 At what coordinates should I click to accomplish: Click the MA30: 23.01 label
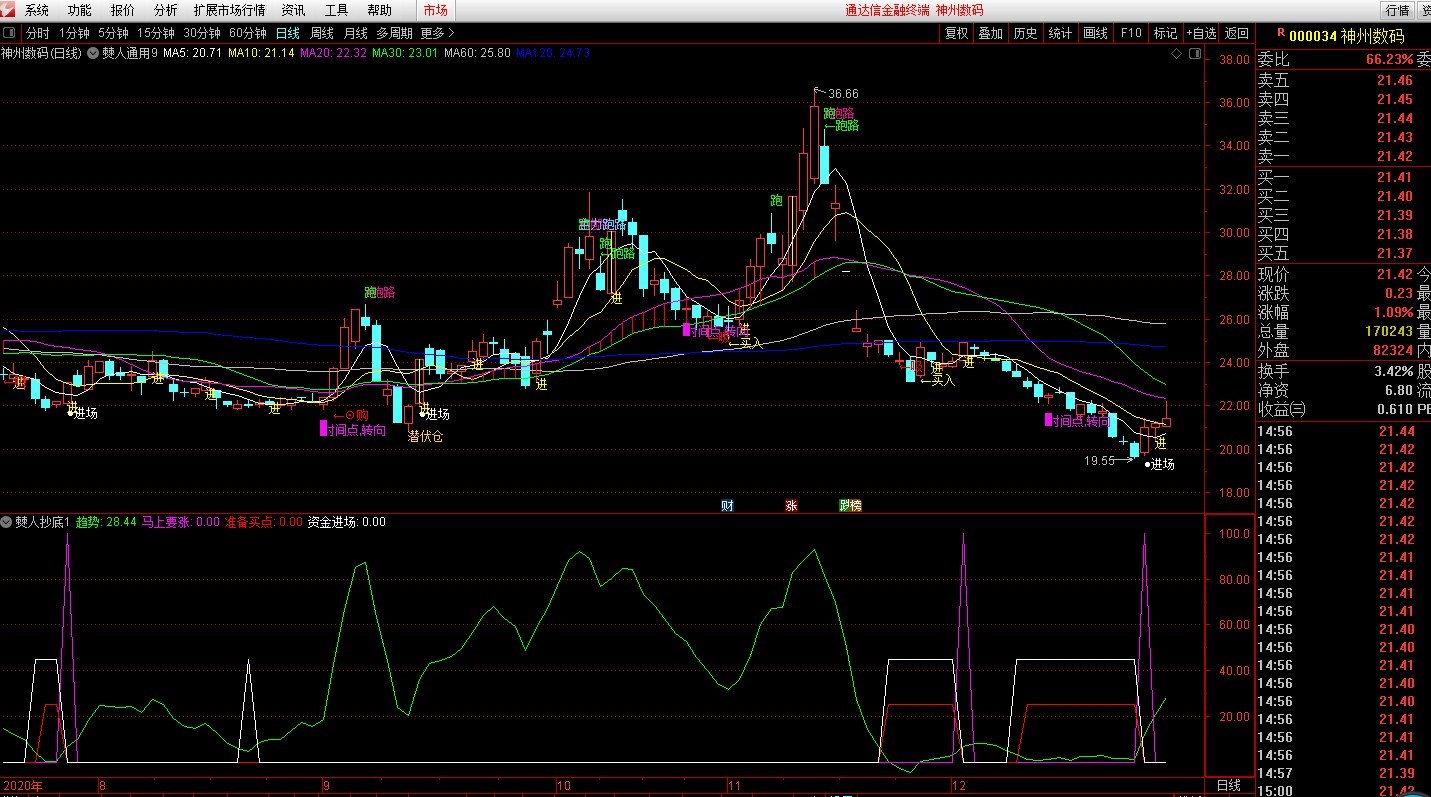(405, 53)
